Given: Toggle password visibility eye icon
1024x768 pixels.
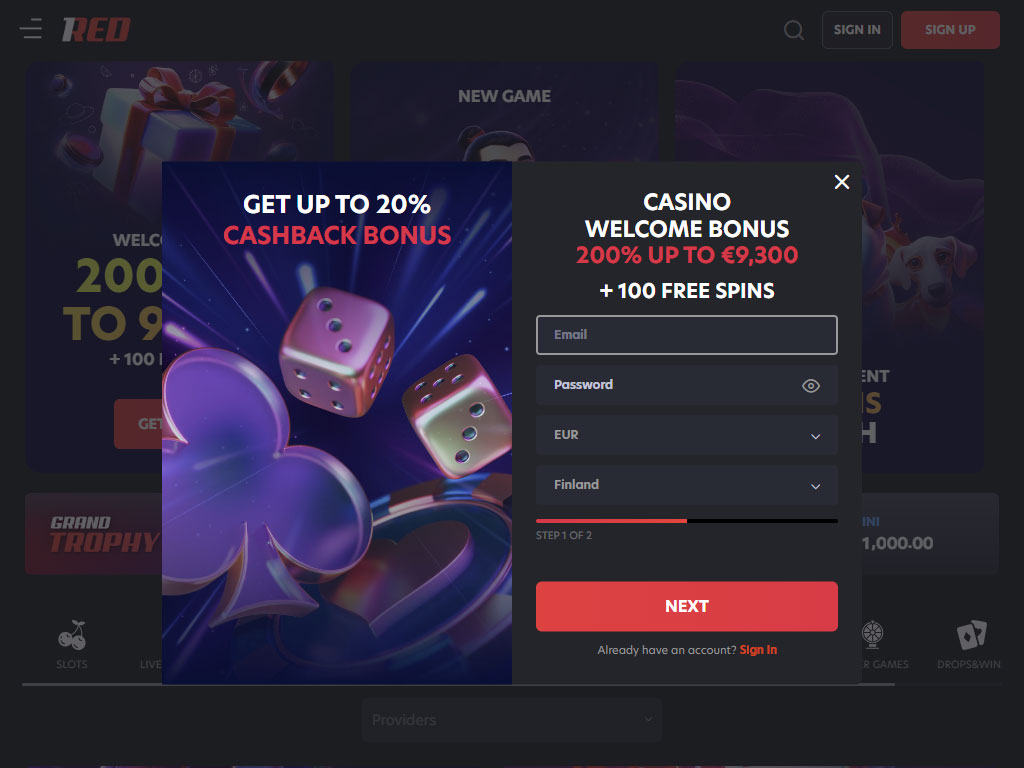Looking at the screenshot, I should pos(810,386).
